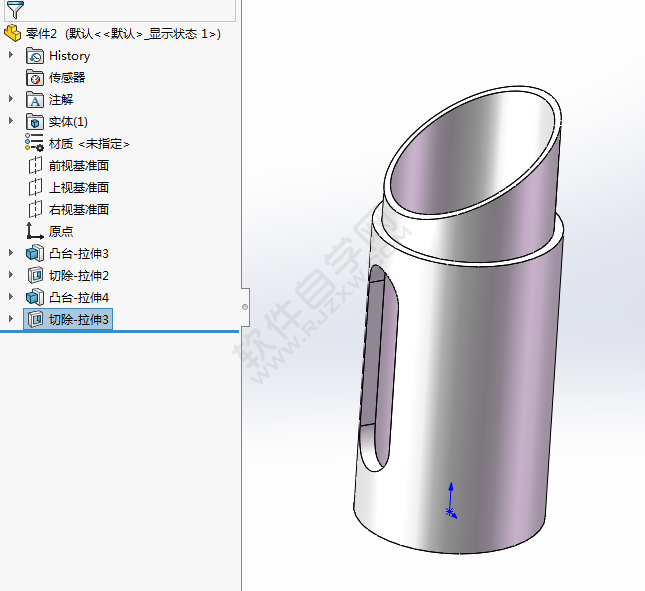The image size is (645, 591).
Task: Select the 零件2 (默认) root label
Action: (x=123, y=33)
